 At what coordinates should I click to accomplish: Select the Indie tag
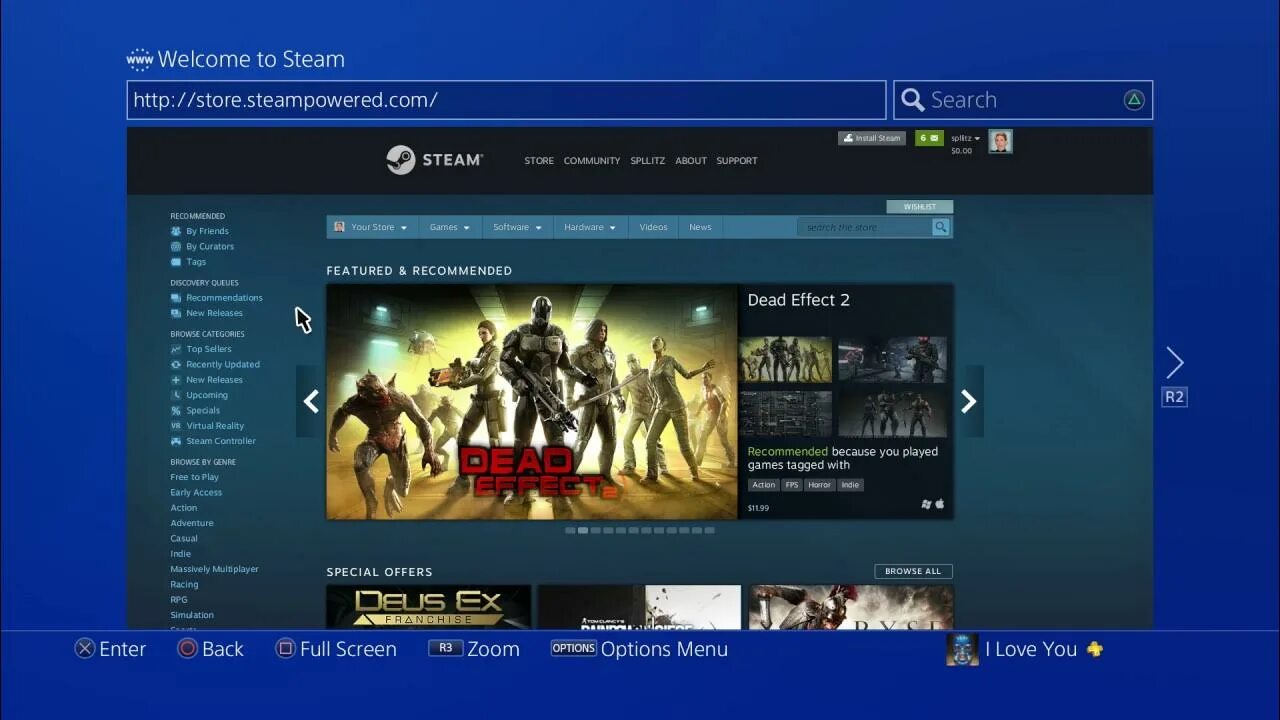[850, 485]
